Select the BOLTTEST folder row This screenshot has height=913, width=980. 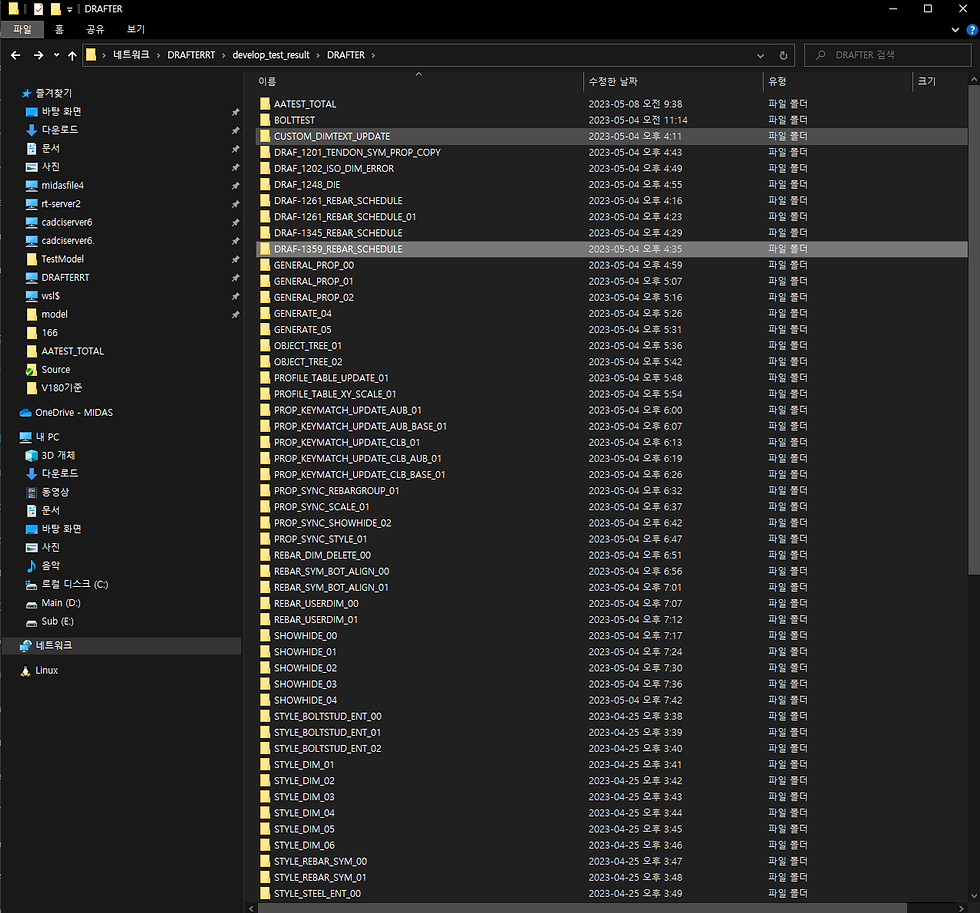611,120
